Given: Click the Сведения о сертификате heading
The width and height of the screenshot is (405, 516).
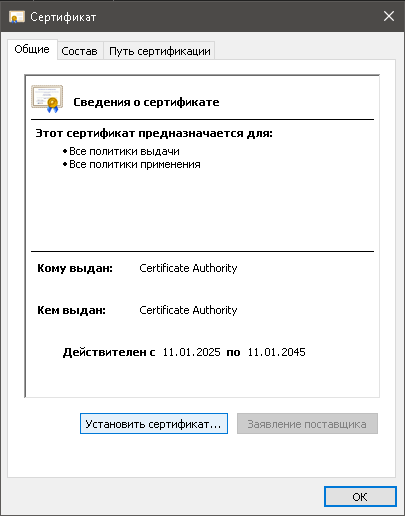Looking at the screenshot, I should (x=146, y=102).
